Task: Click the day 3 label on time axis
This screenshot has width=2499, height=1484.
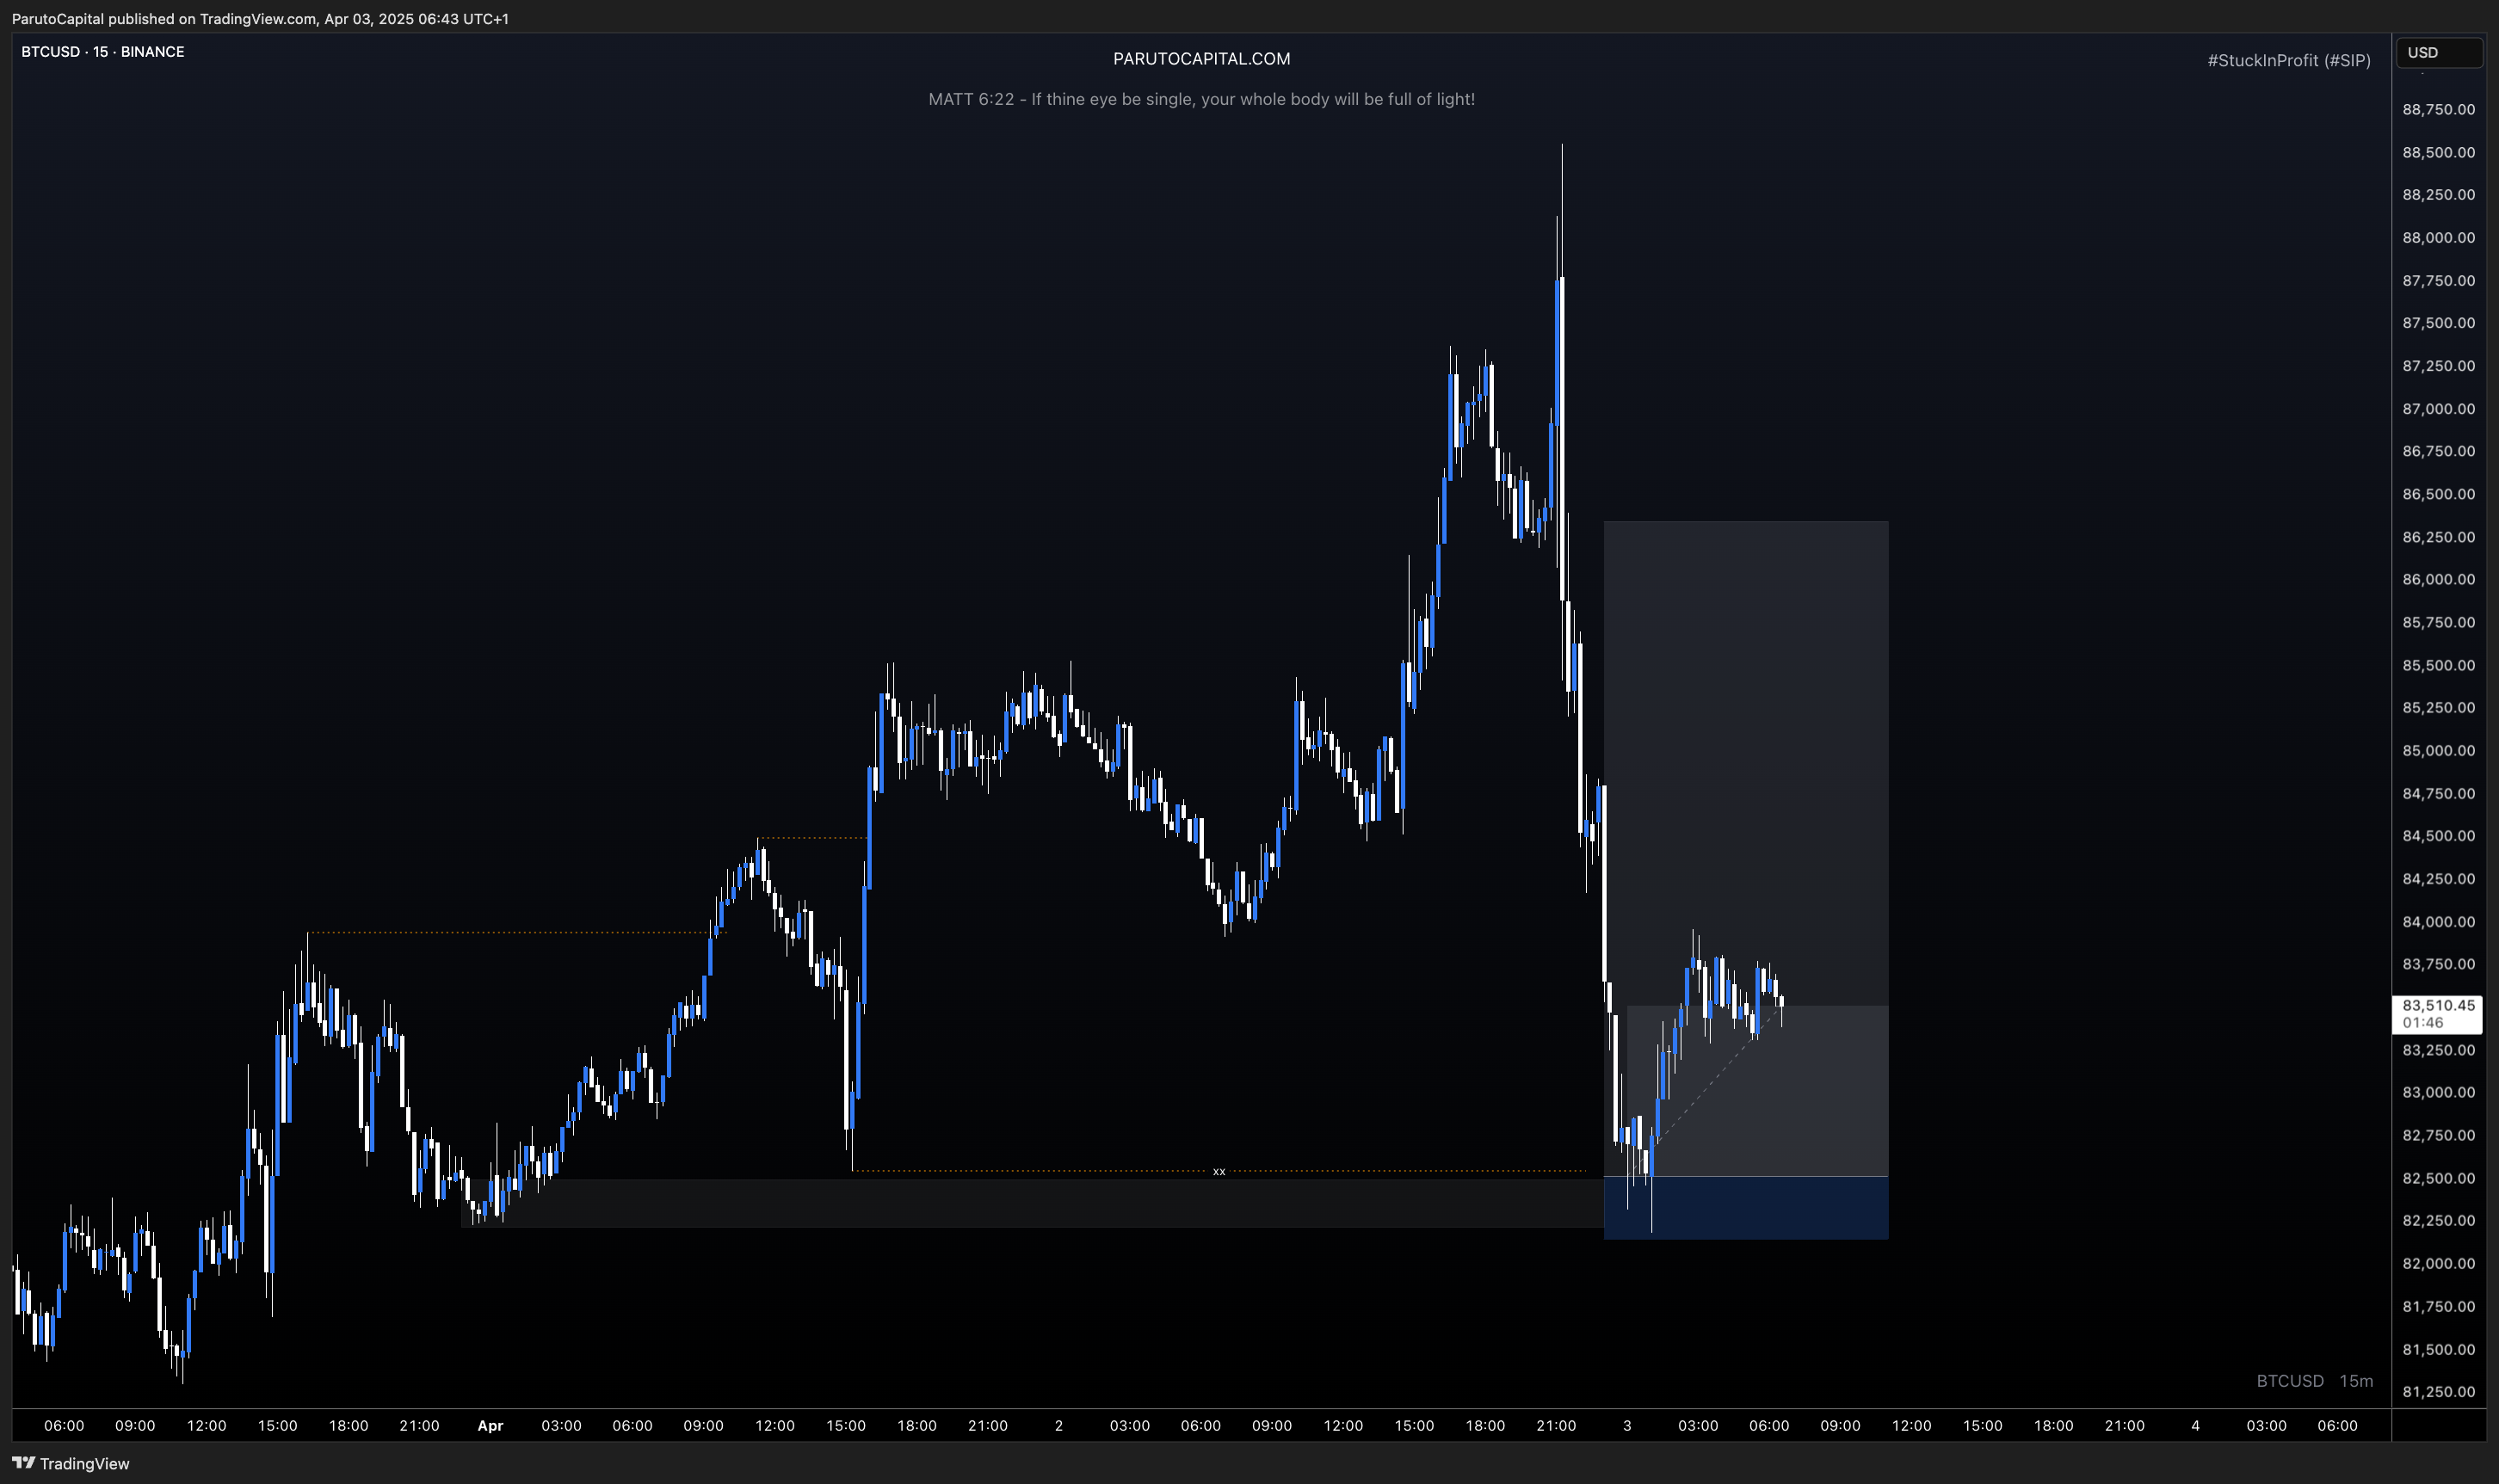Action: (1627, 1425)
